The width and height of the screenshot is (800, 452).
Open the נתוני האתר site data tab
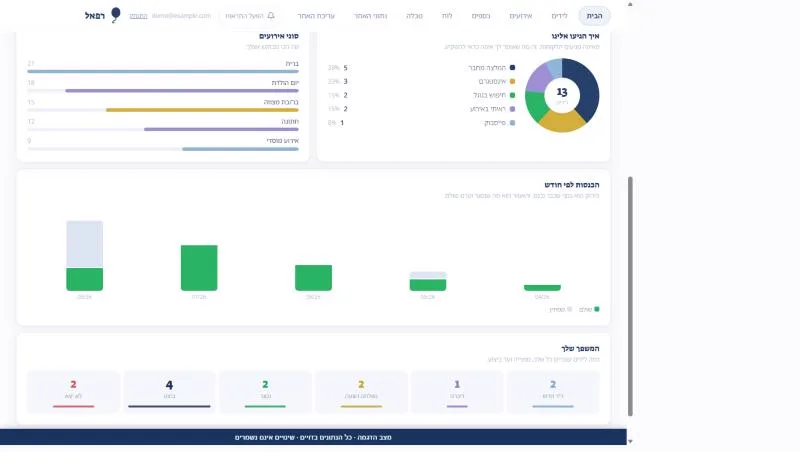[x=370, y=16]
